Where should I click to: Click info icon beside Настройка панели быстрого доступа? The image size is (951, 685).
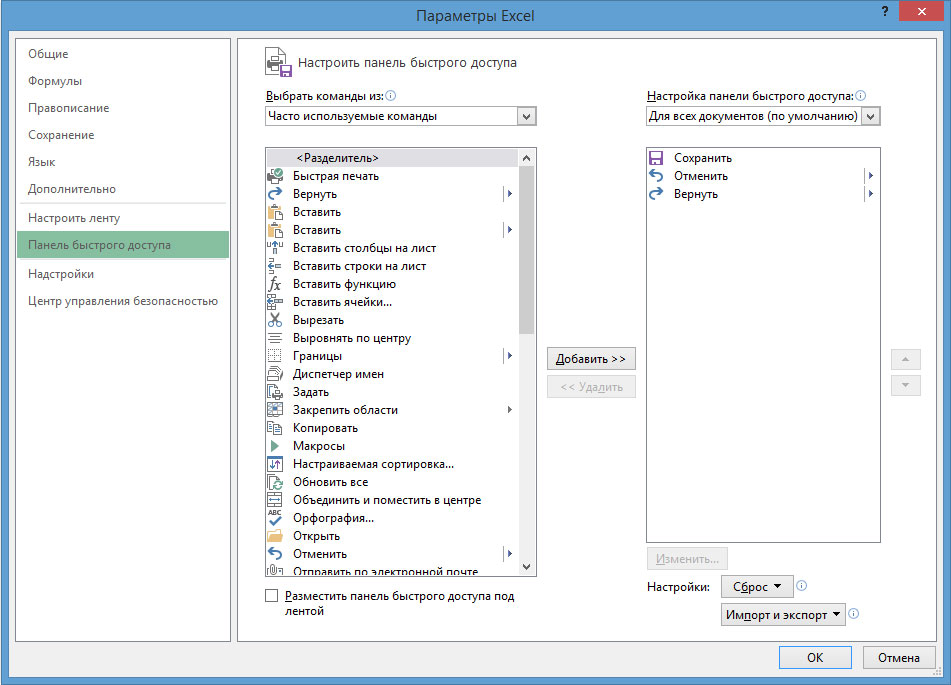(x=861, y=95)
